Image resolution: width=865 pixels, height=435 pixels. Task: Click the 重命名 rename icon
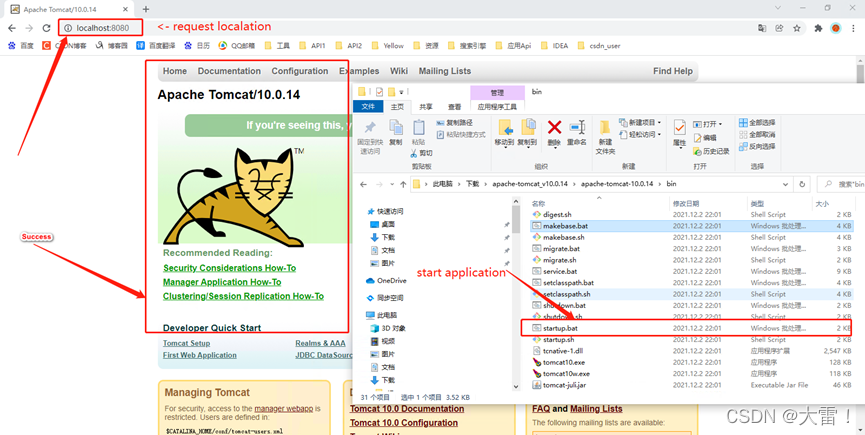(576, 133)
